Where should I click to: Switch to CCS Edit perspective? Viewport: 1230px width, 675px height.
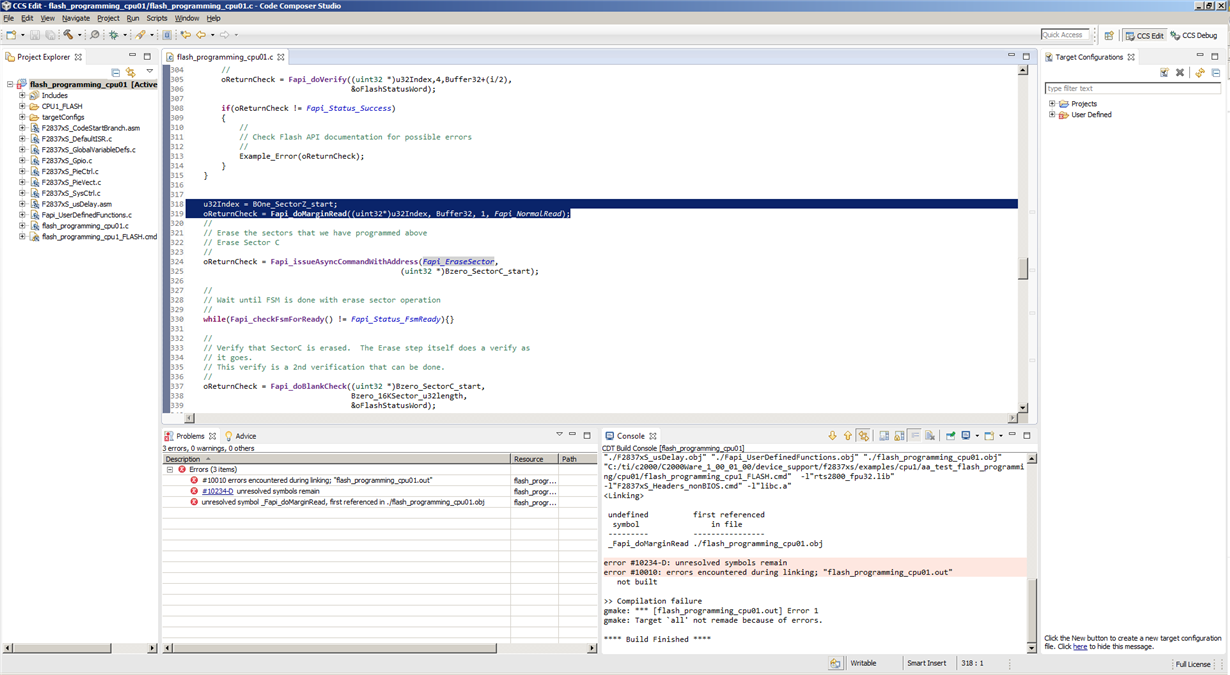click(1144, 35)
